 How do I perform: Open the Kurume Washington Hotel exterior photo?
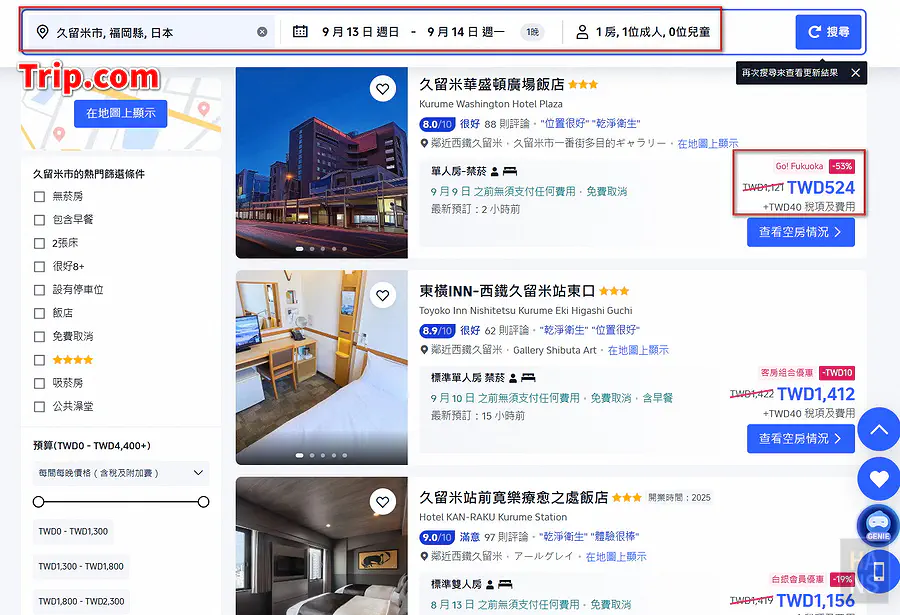[321, 163]
